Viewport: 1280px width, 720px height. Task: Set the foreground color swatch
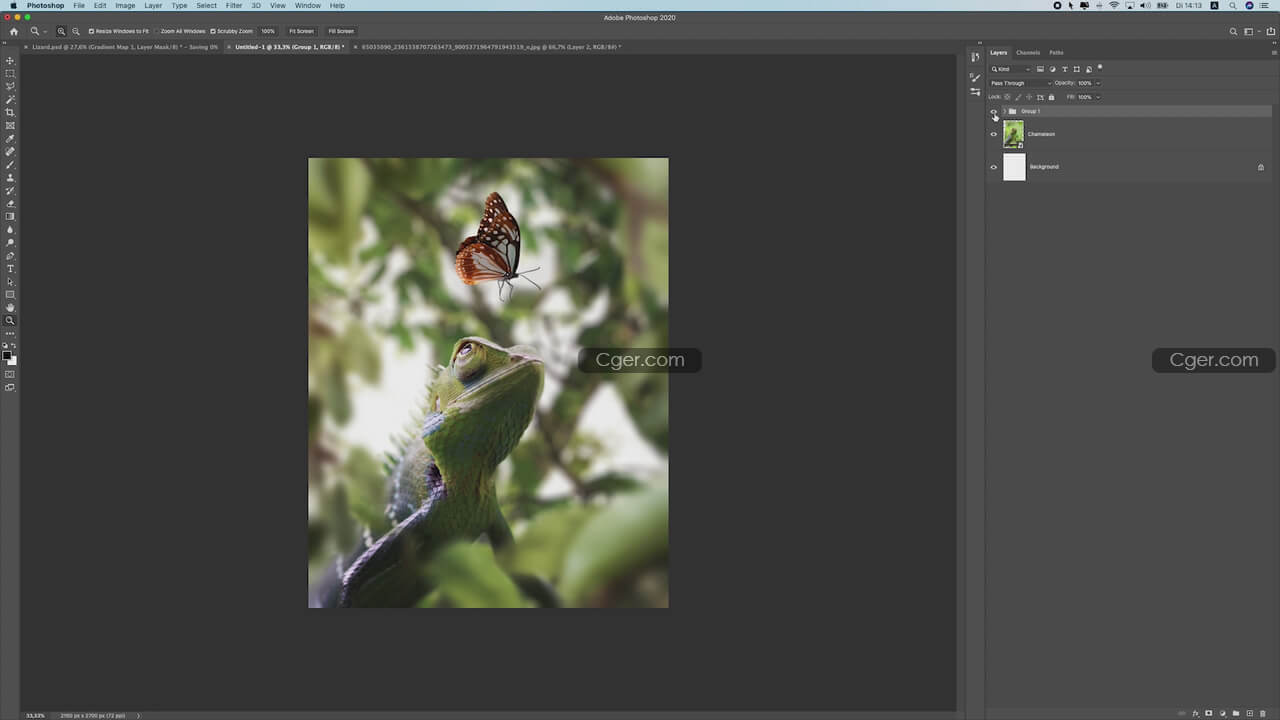7,356
